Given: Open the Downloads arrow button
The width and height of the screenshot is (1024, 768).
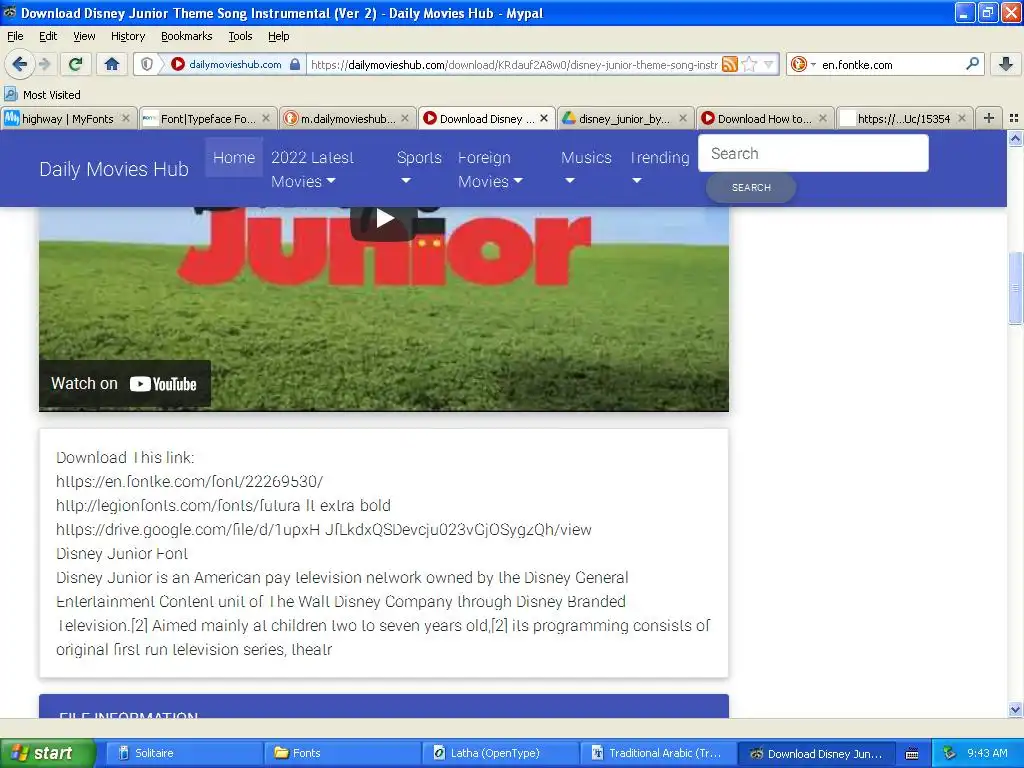Looking at the screenshot, I should (1006, 64).
